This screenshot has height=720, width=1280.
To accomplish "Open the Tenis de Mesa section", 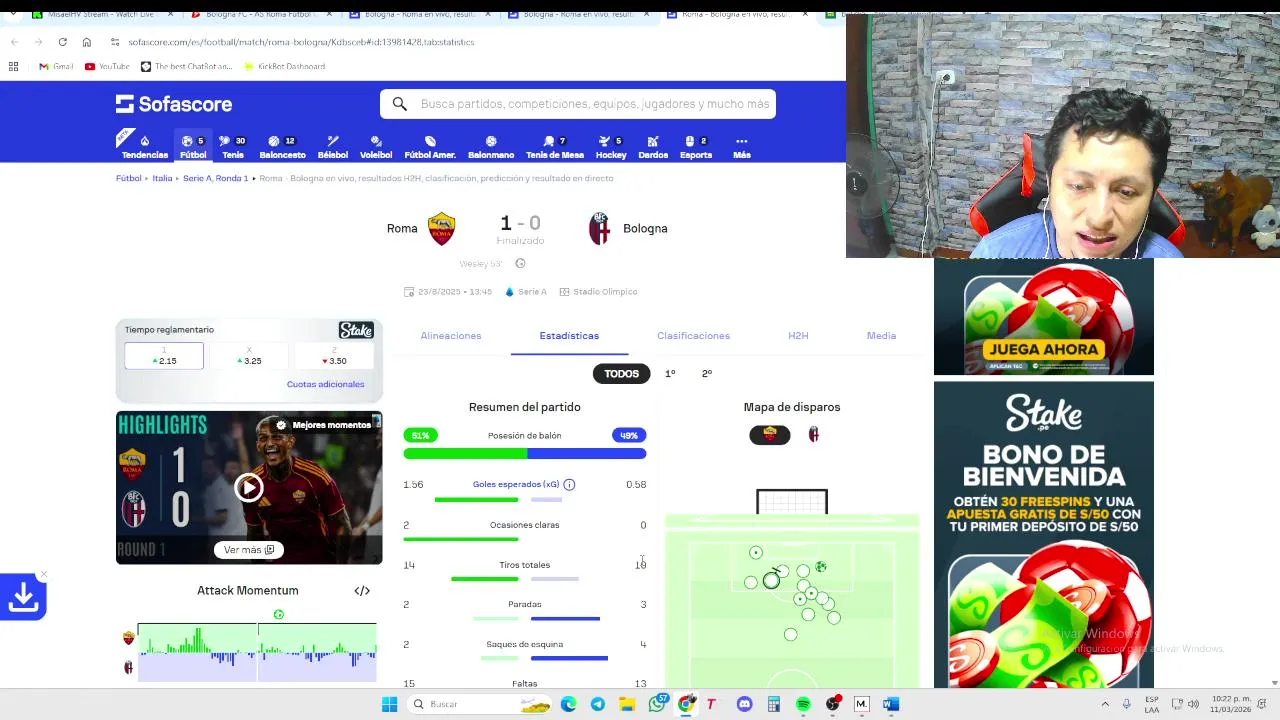I will click(x=555, y=147).
